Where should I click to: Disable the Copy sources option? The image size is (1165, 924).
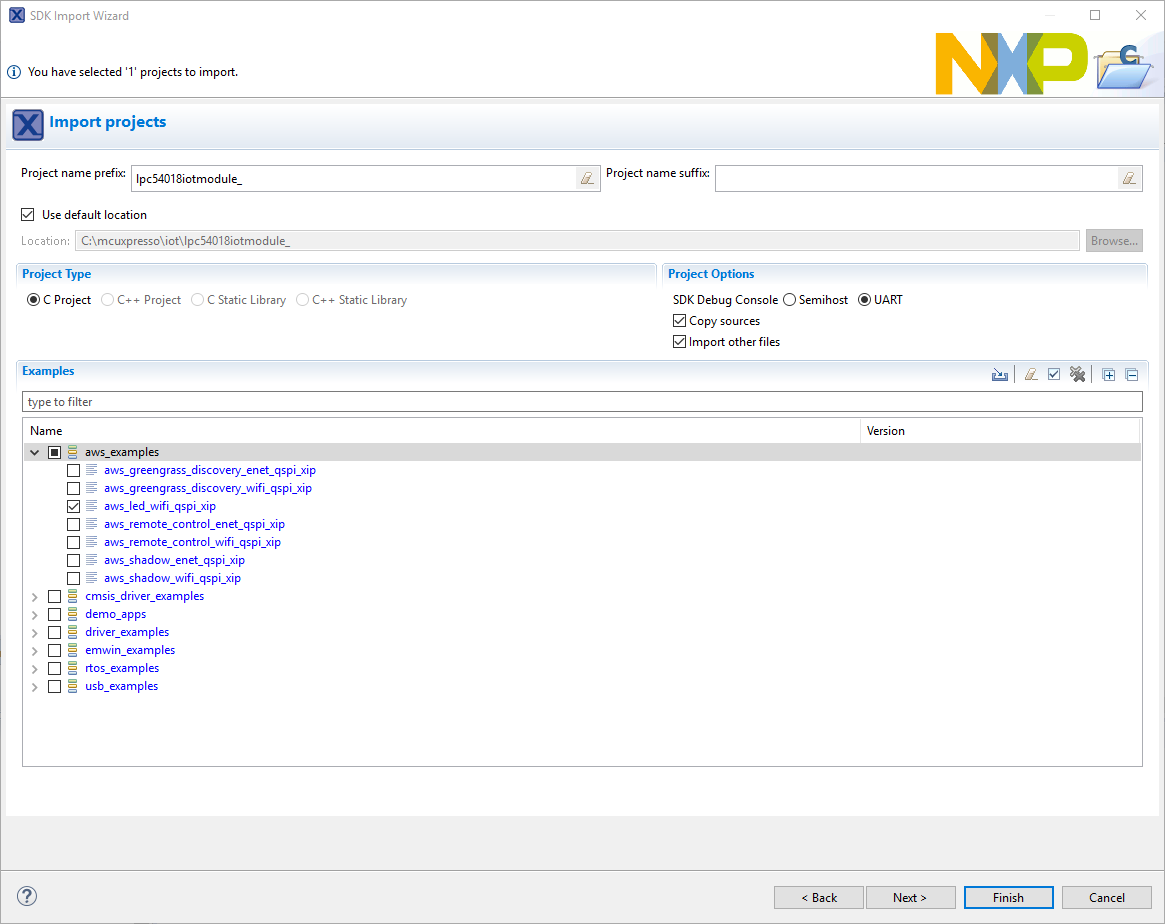point(680,321)
